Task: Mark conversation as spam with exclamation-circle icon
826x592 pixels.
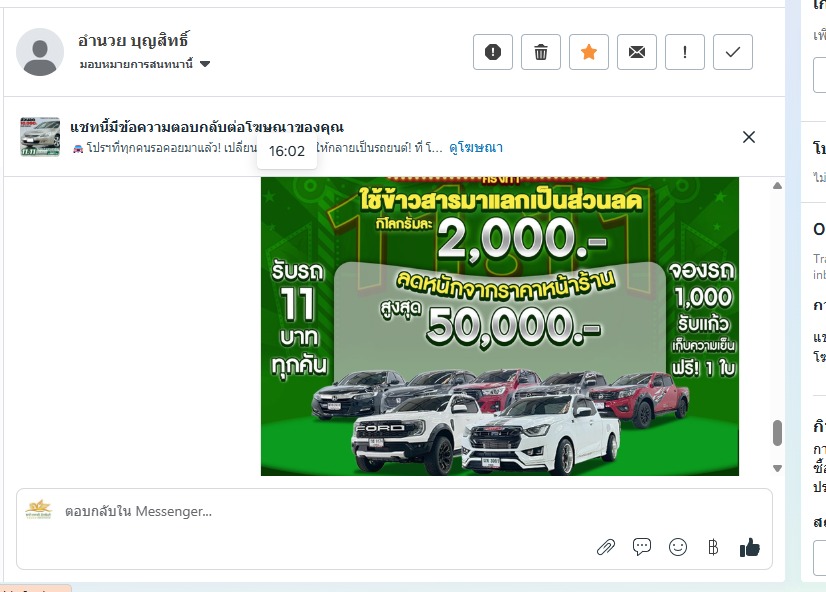Action: pos(493,52)
